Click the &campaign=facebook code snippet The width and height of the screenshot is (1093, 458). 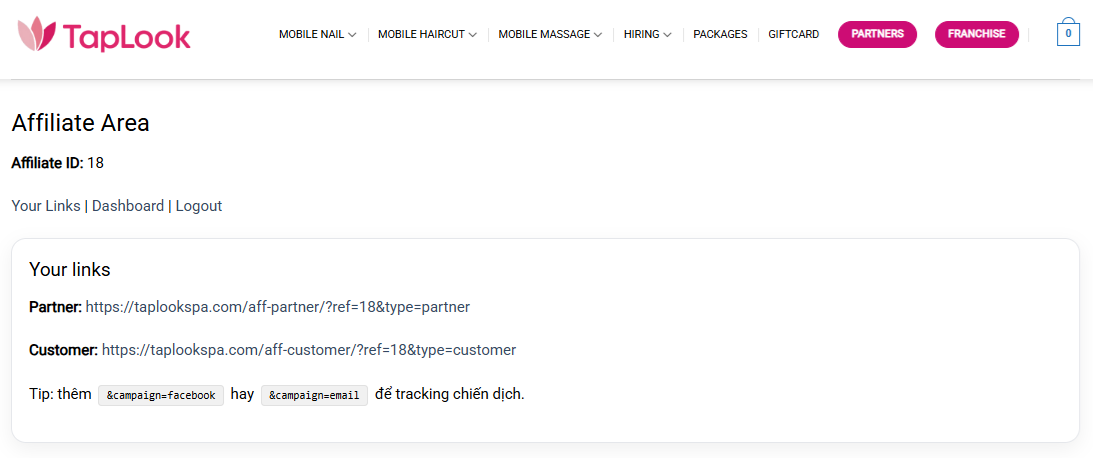[x=161, y=395]
